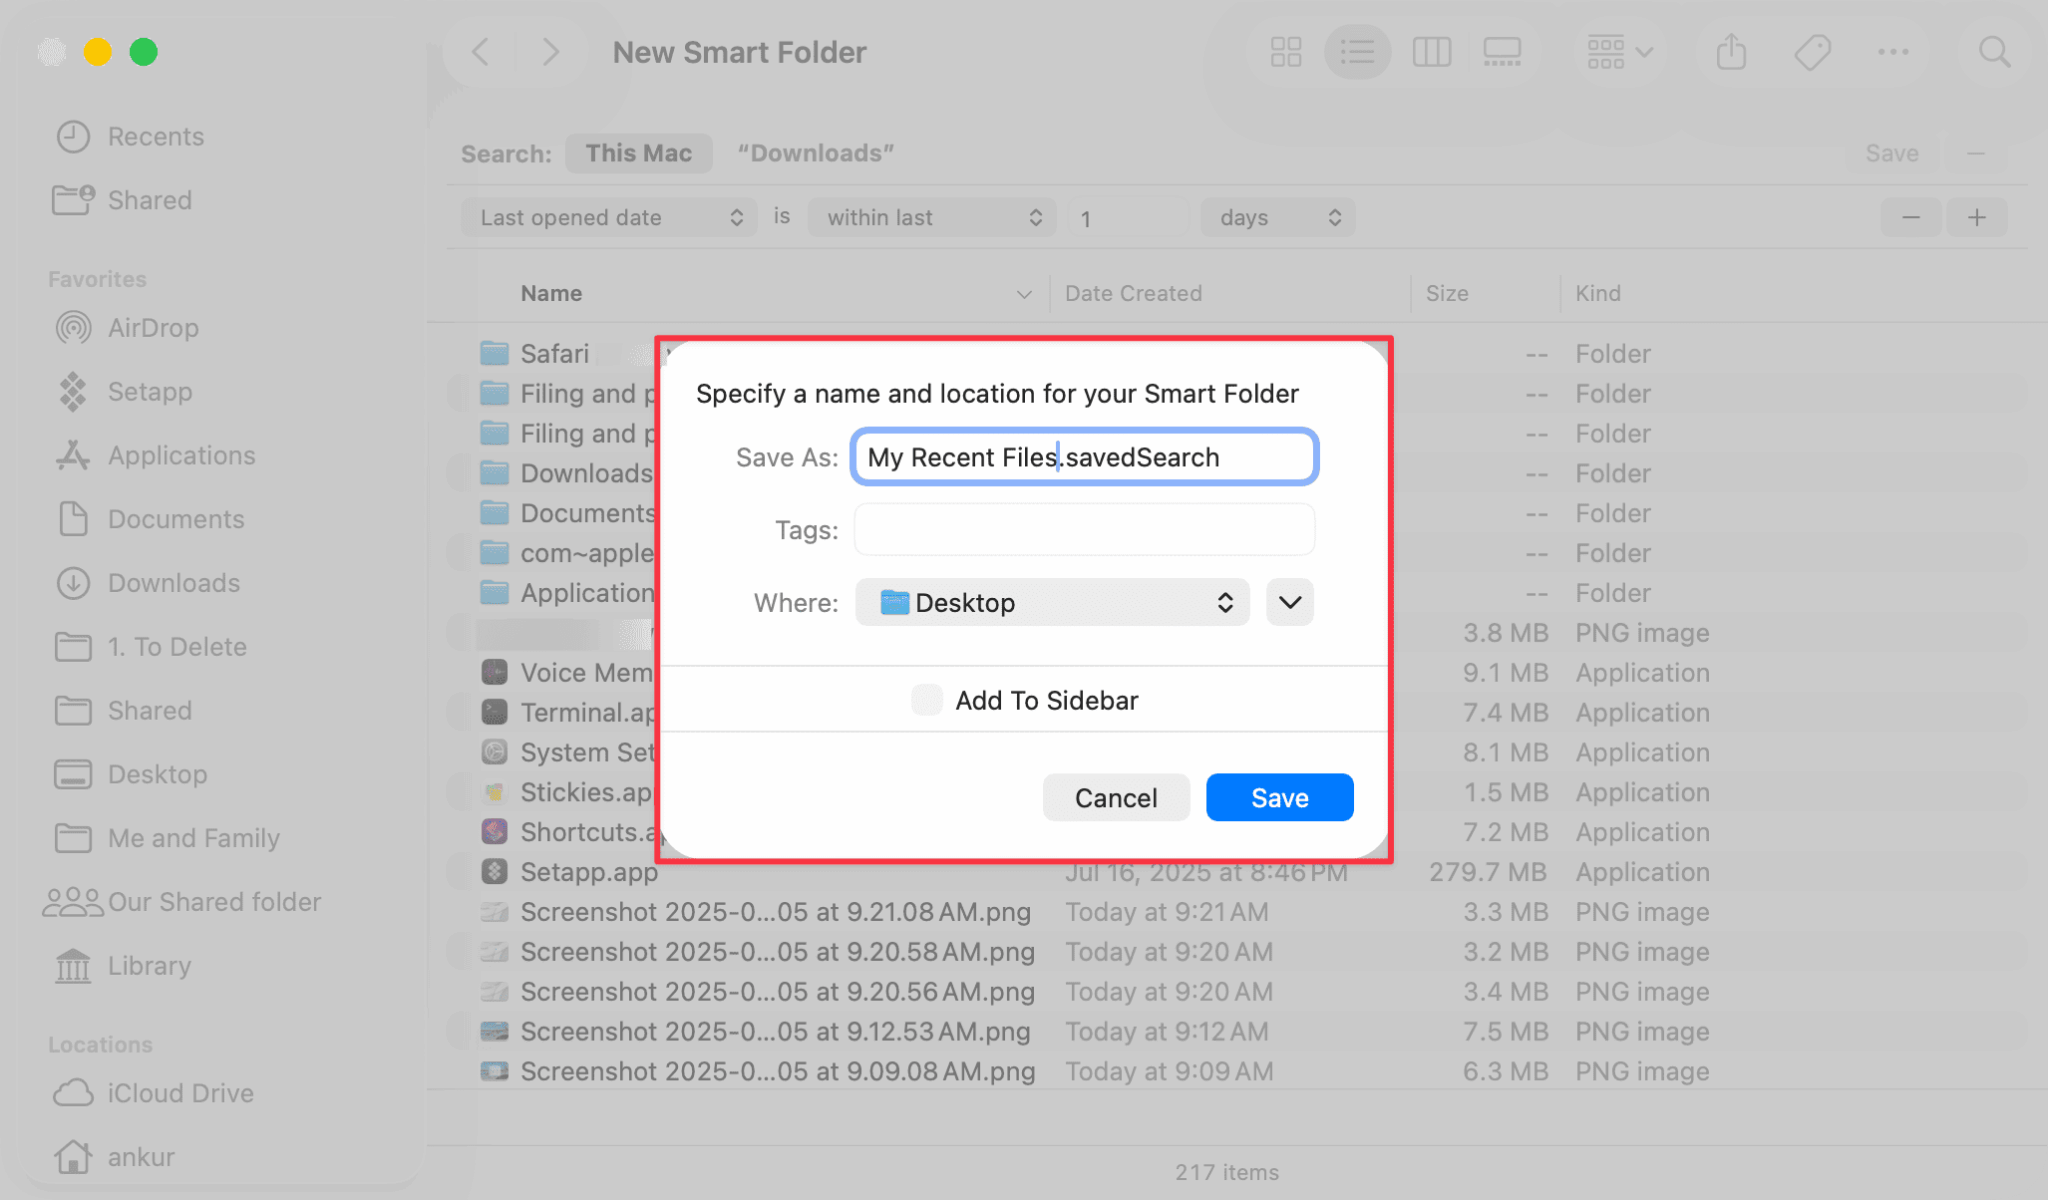The height and width of the screenshot is (1200, 2048).
Task: Click the blue Save button in dialog
Action: (x=1279, y=797)
